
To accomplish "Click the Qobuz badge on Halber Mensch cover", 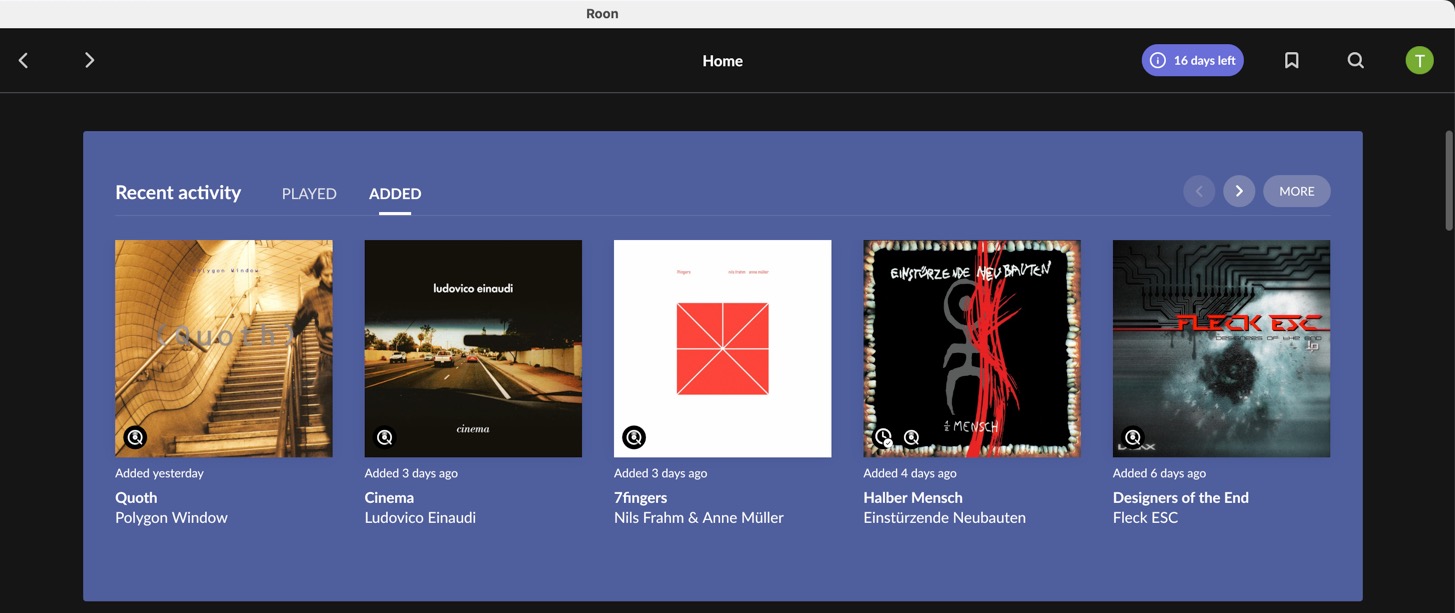I will (911, 437).
